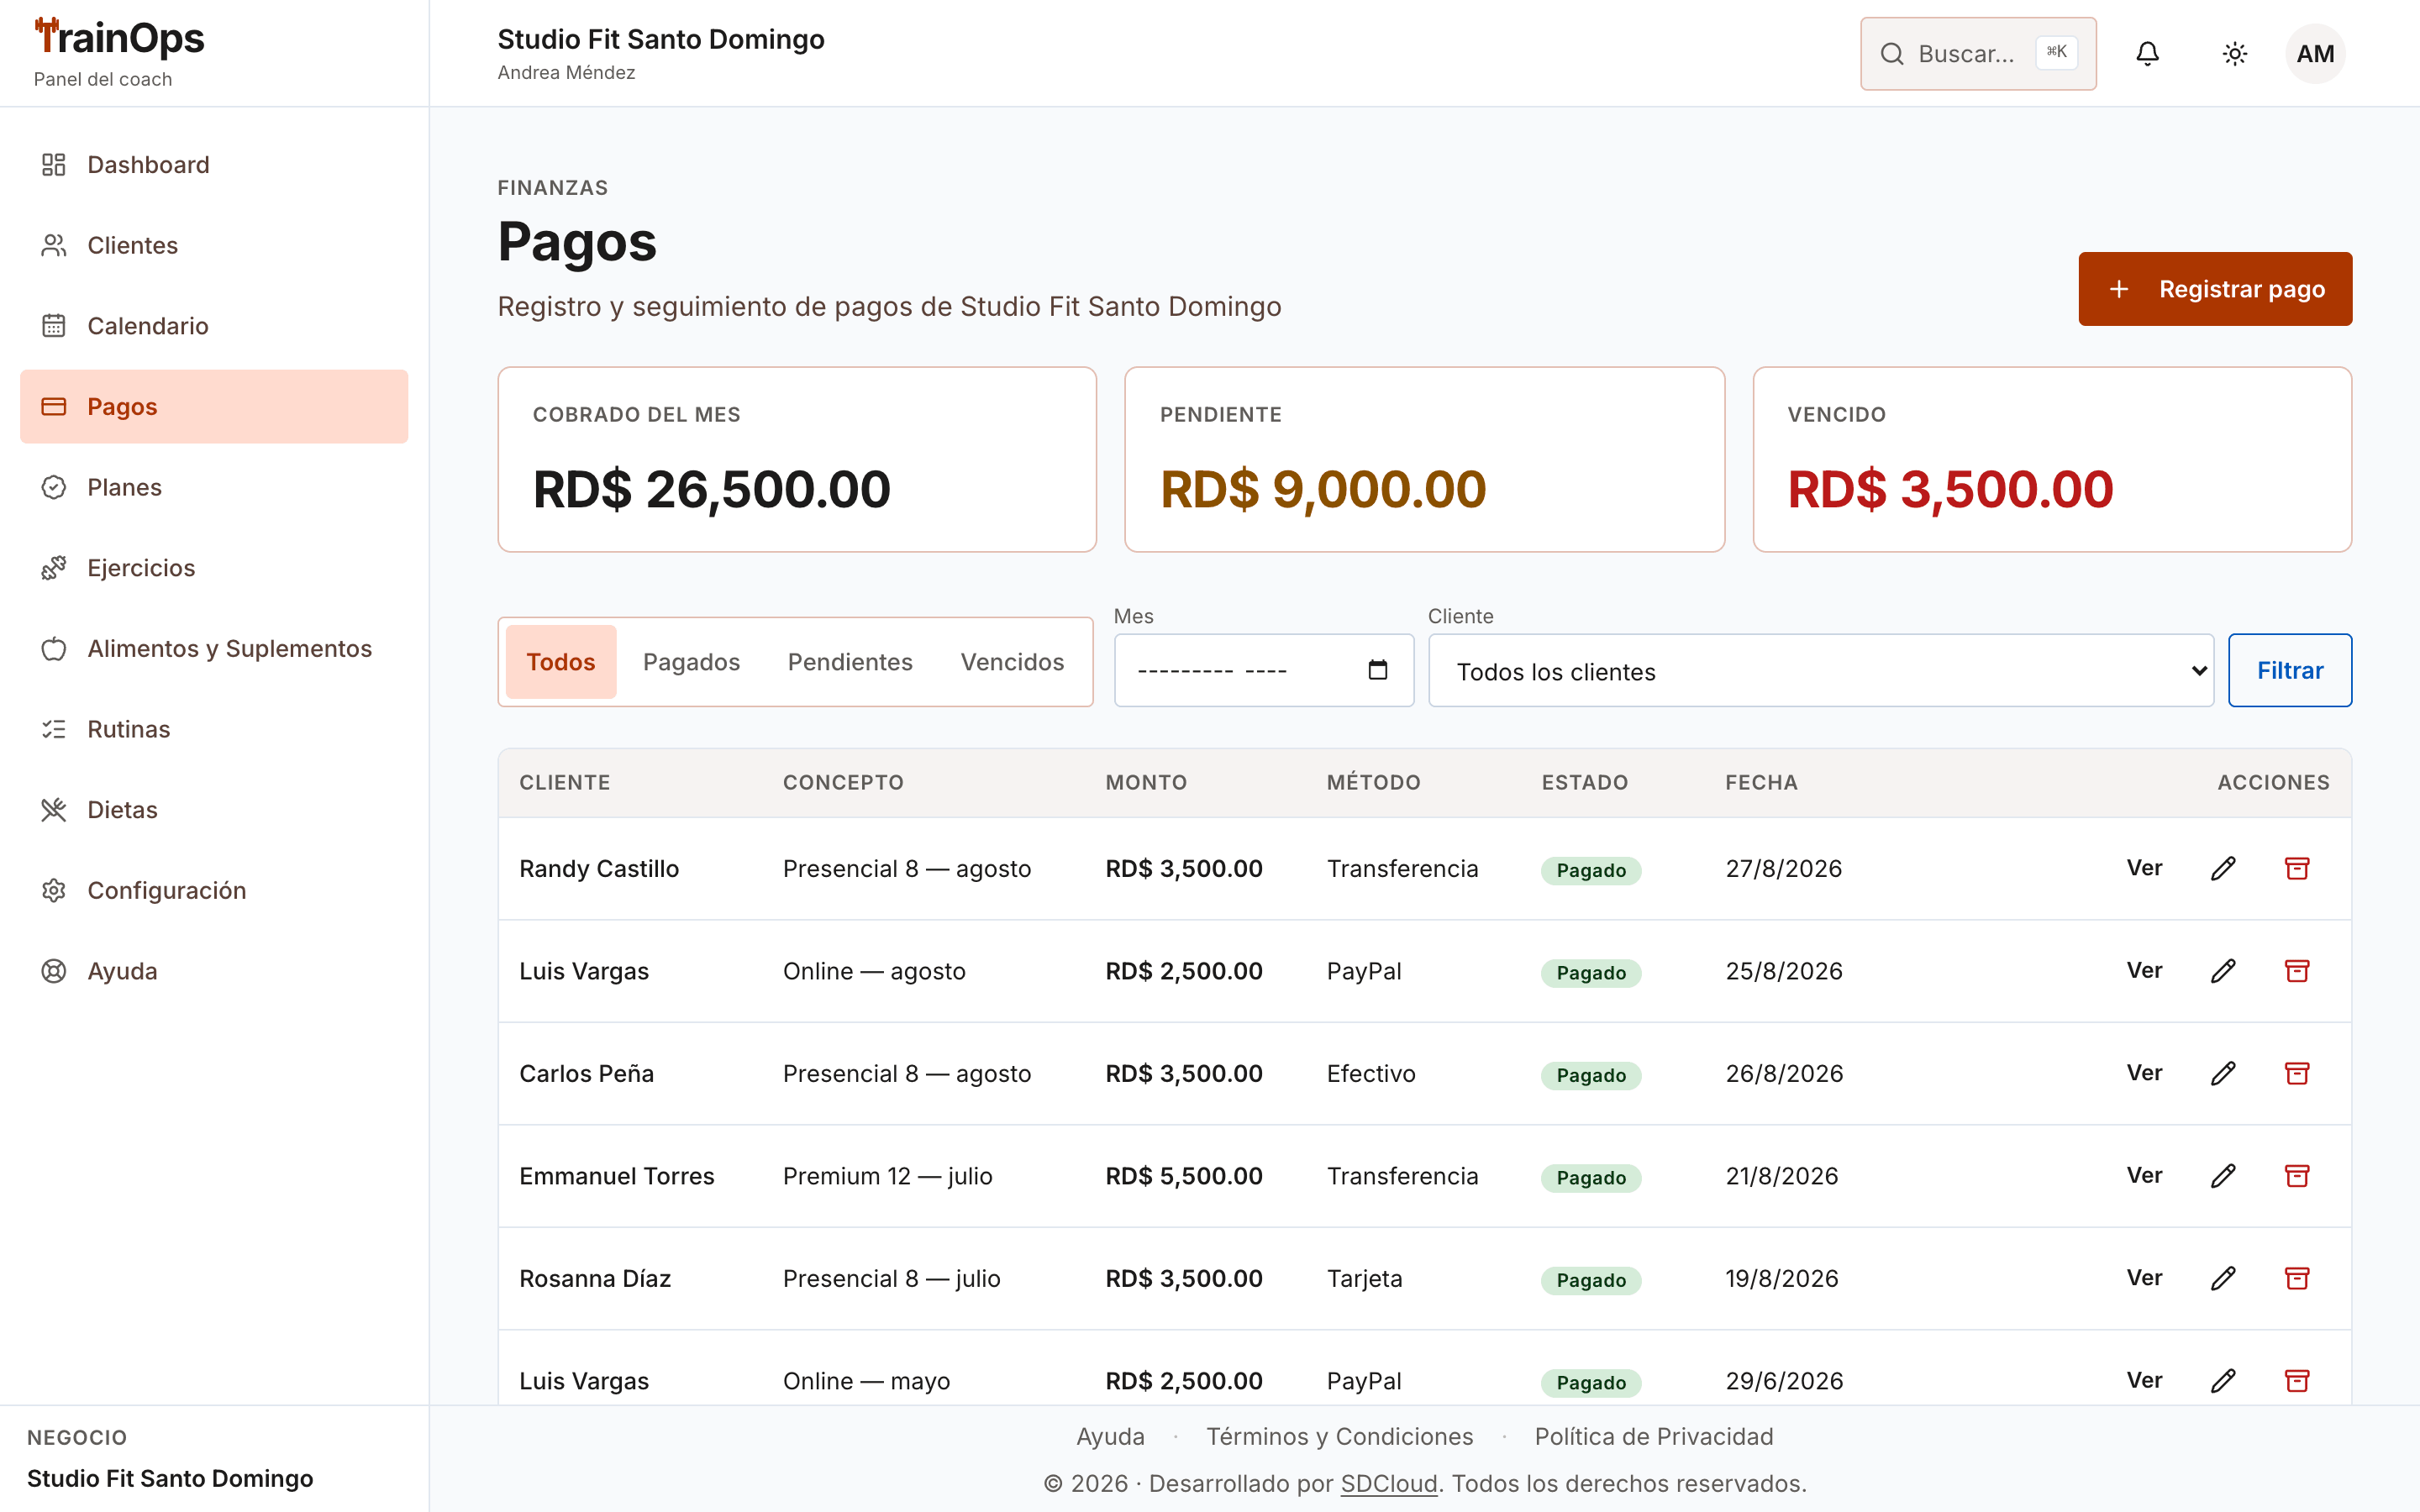The width and height of the screenshot is (2420, 1512).
Task: Open Ayuda in sidebar
Action: (x=214, y=971)
